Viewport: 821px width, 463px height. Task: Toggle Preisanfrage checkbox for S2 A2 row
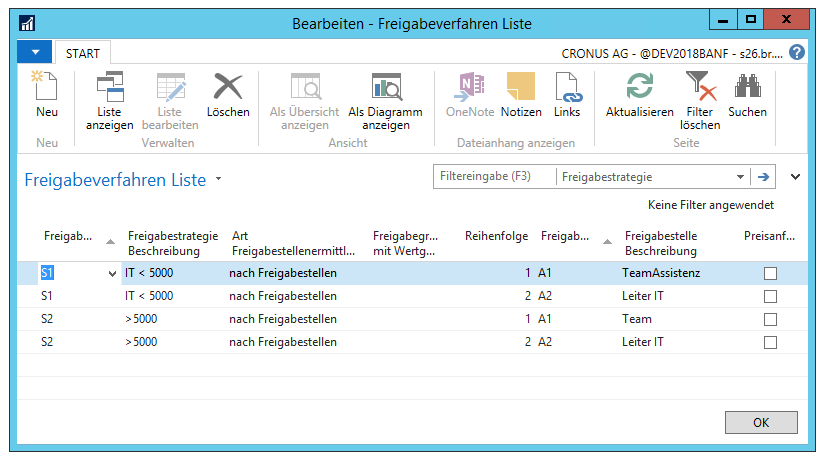[x=770, y=343]
